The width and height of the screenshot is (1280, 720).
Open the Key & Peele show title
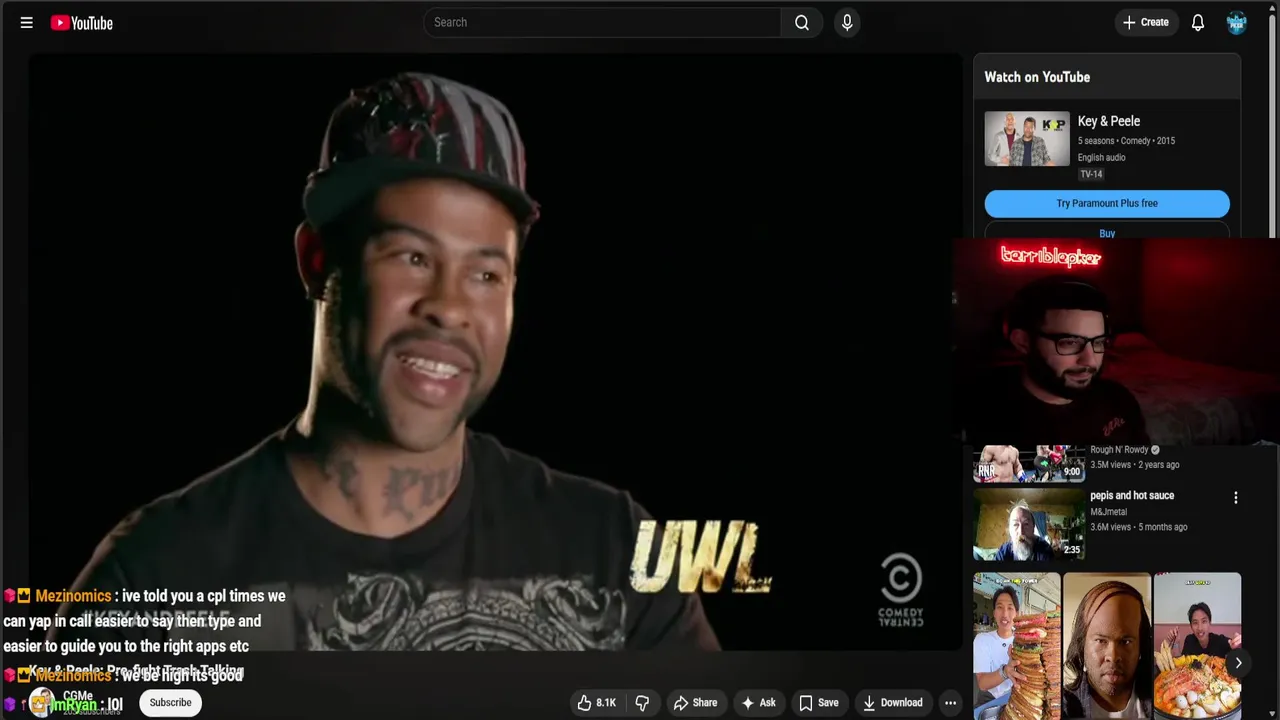pos(1109,121)
